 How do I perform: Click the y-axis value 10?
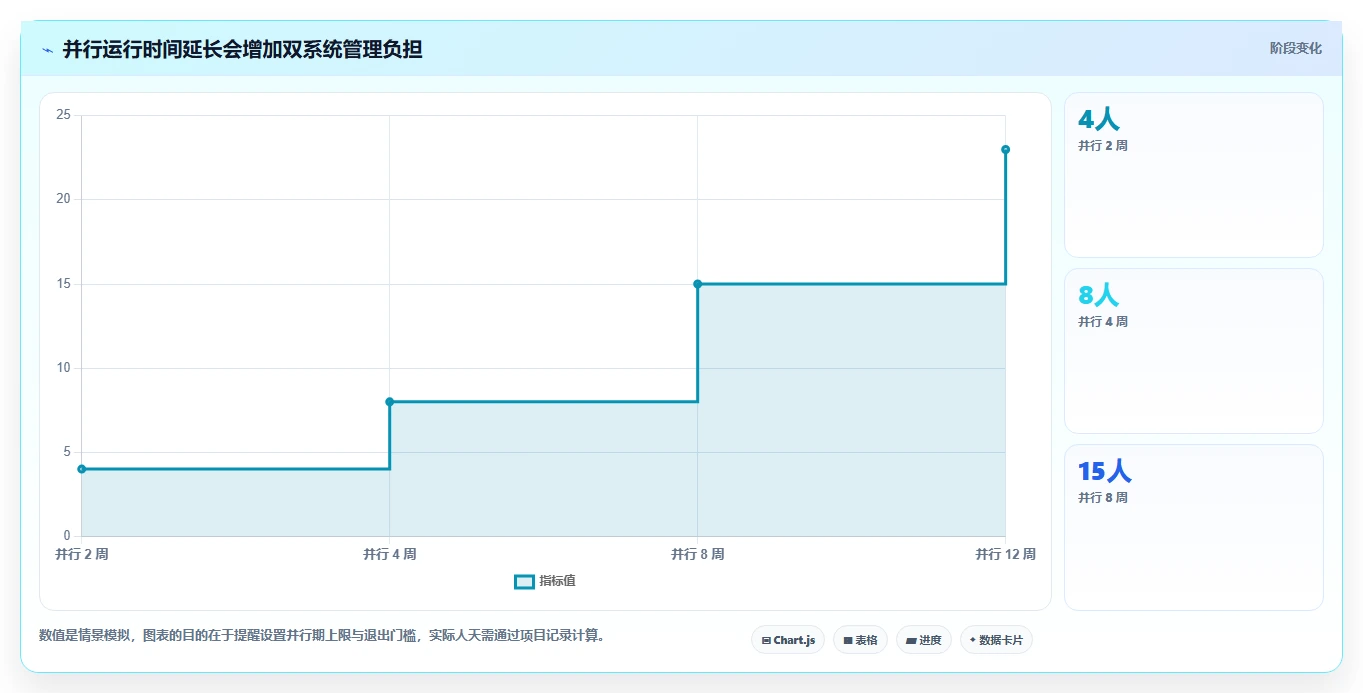point(63,368)
